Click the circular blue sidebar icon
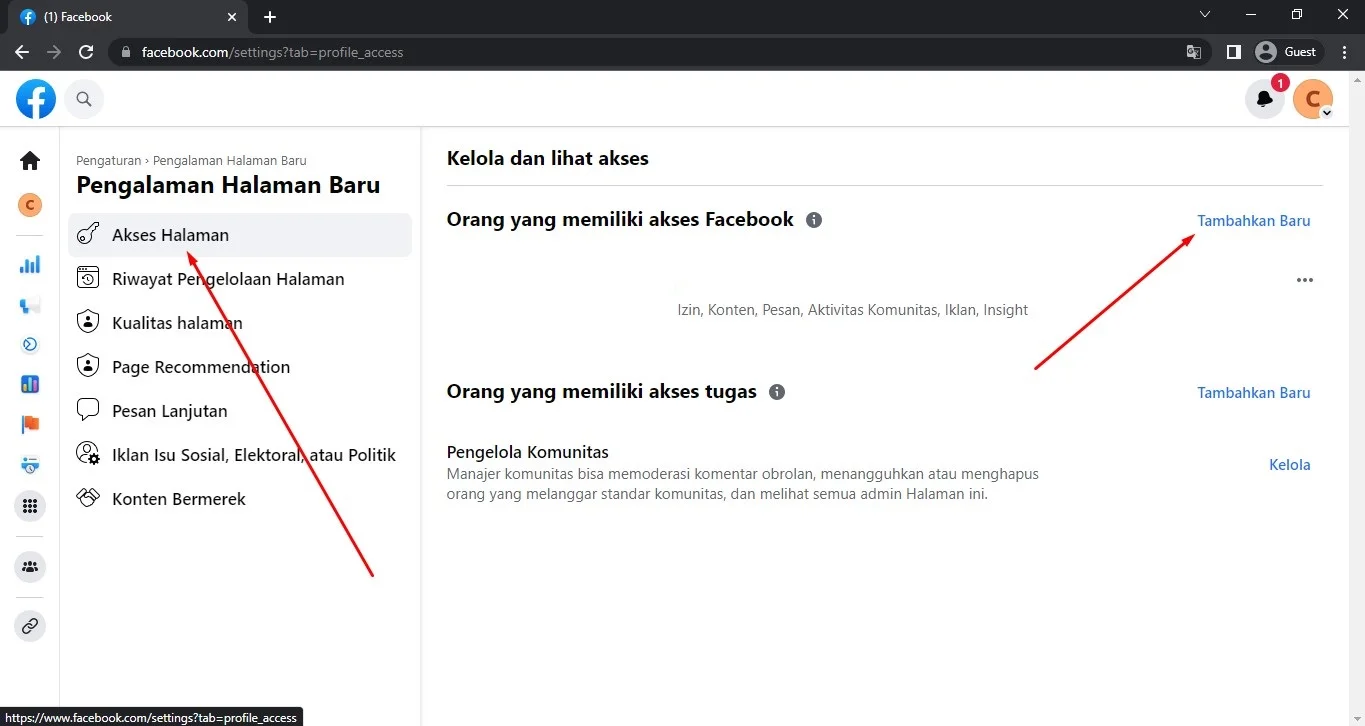1365x726 pixels. (x=30, y=345)
